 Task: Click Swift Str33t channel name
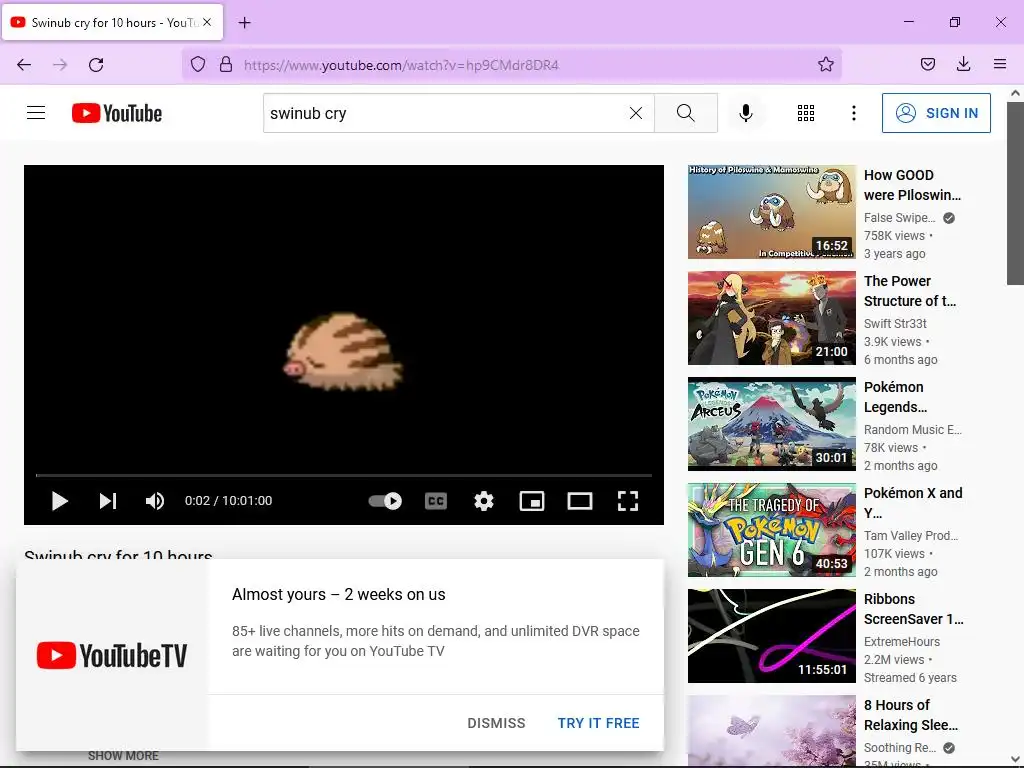[x=895, y=324]
